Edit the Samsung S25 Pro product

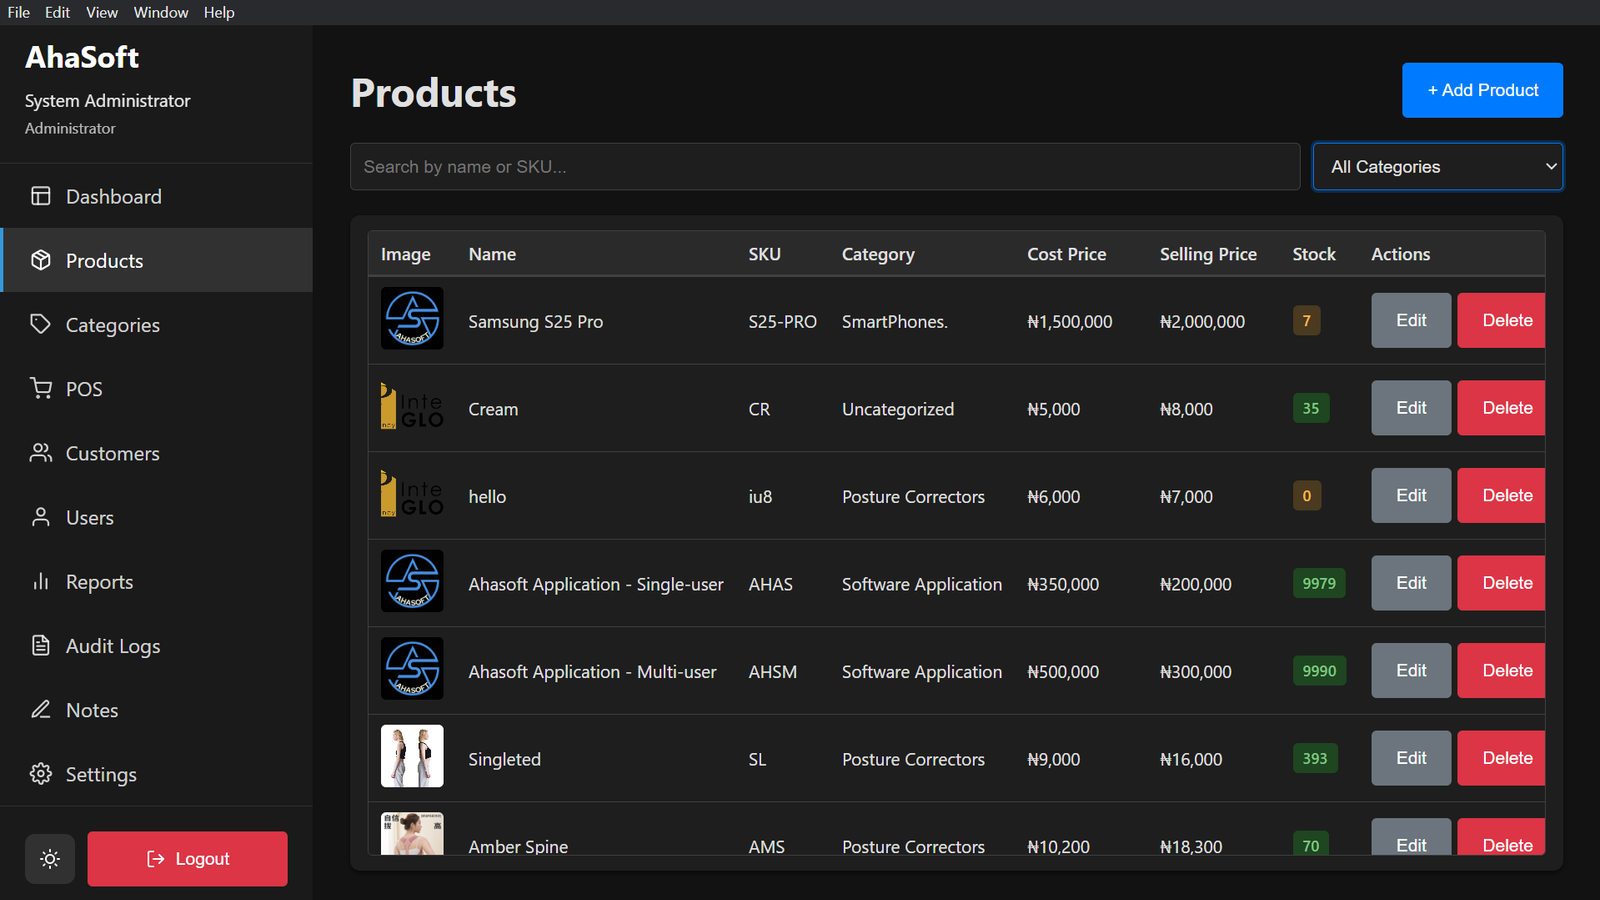click(1410, 320)
